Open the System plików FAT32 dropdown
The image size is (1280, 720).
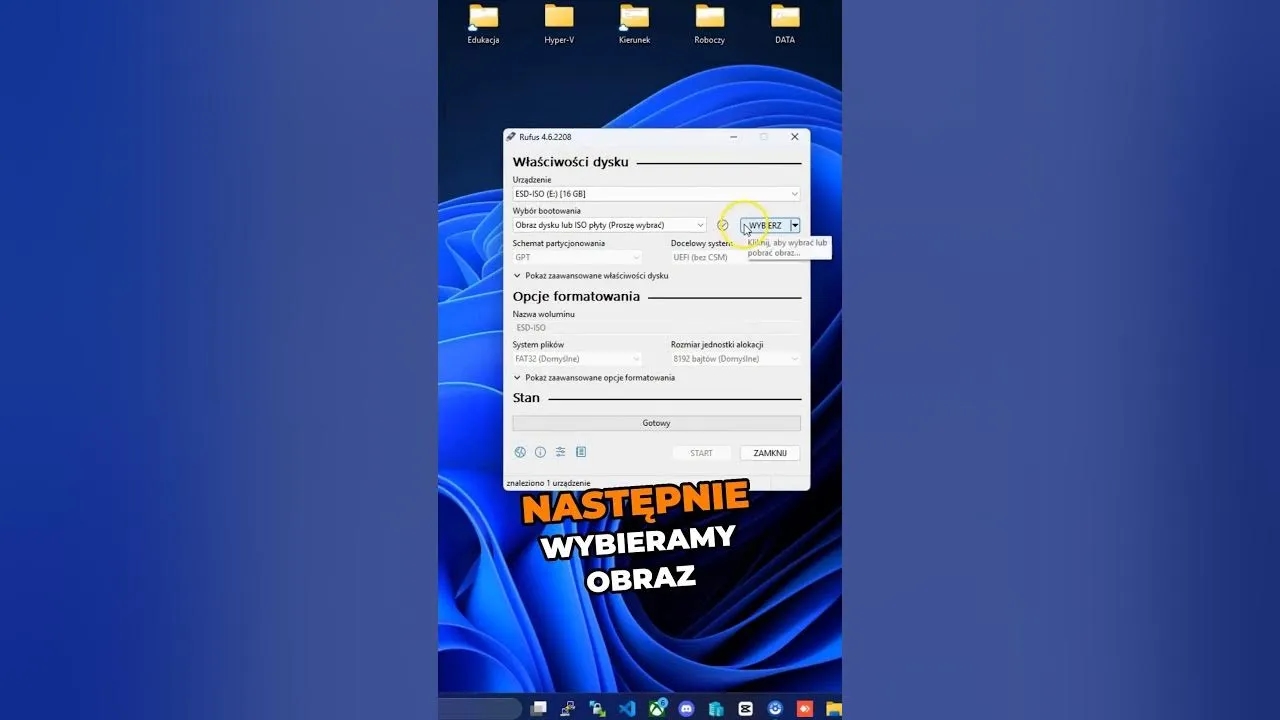578,358
